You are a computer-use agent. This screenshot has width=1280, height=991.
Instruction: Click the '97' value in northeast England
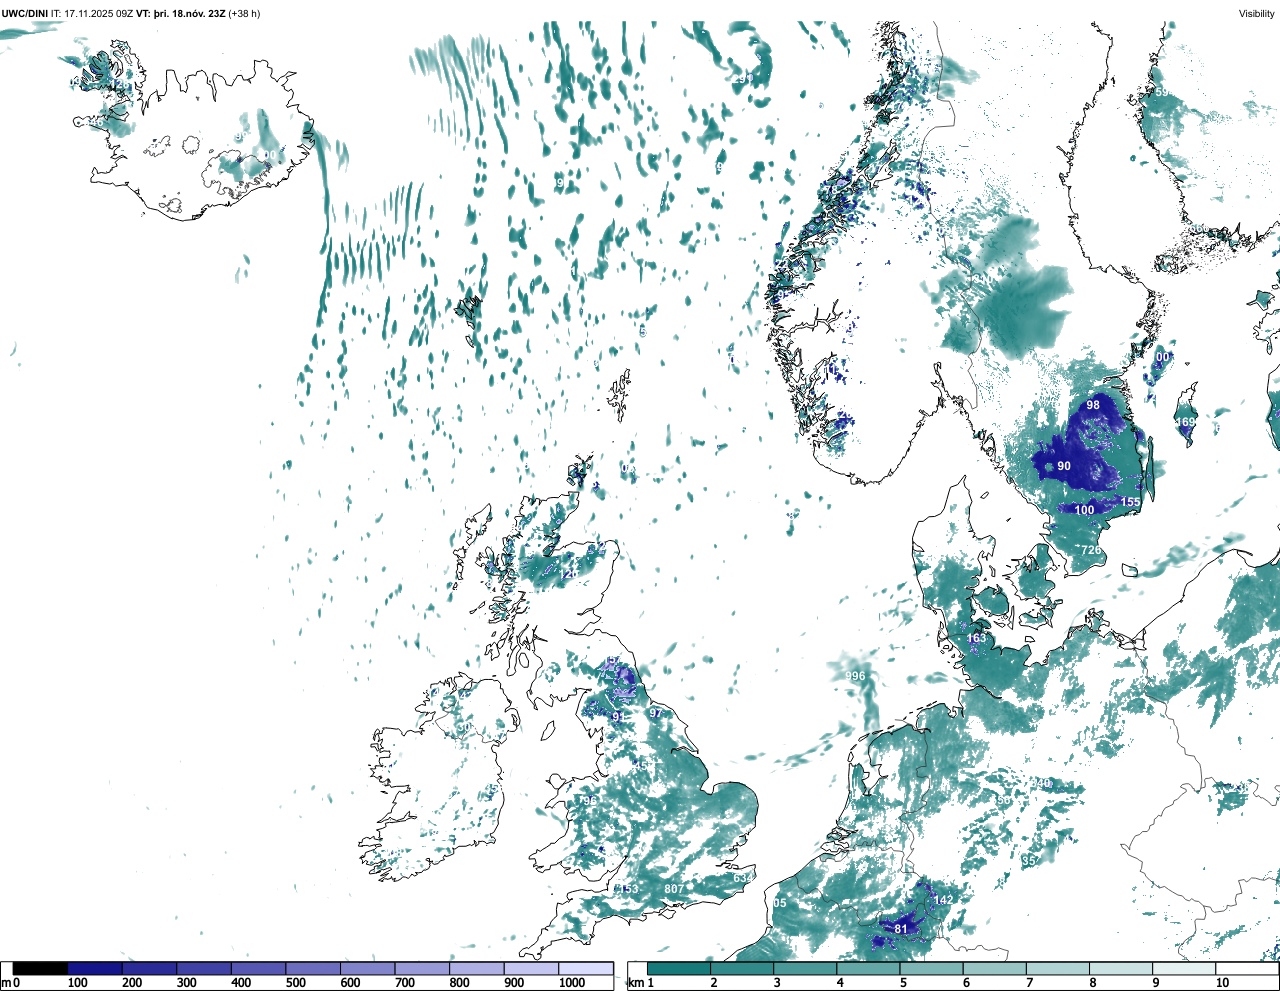point(655,713)
